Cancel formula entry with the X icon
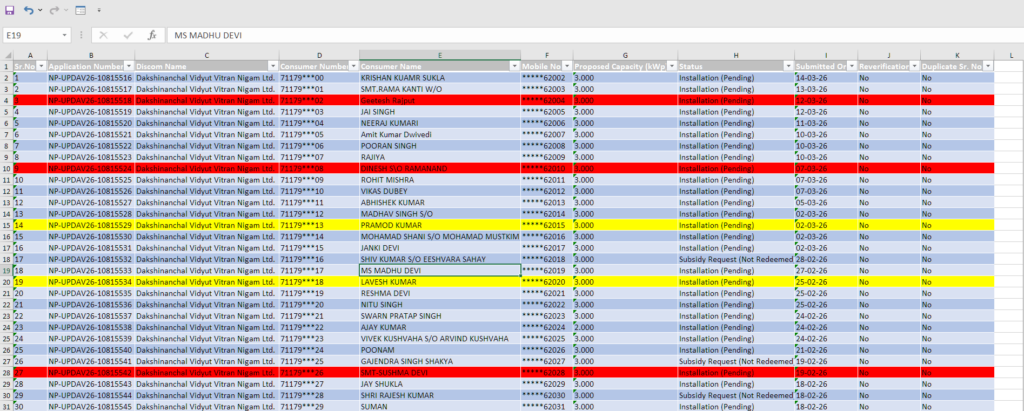The image size is (1024, 411). pyautogui.click(x=103, y=35)
